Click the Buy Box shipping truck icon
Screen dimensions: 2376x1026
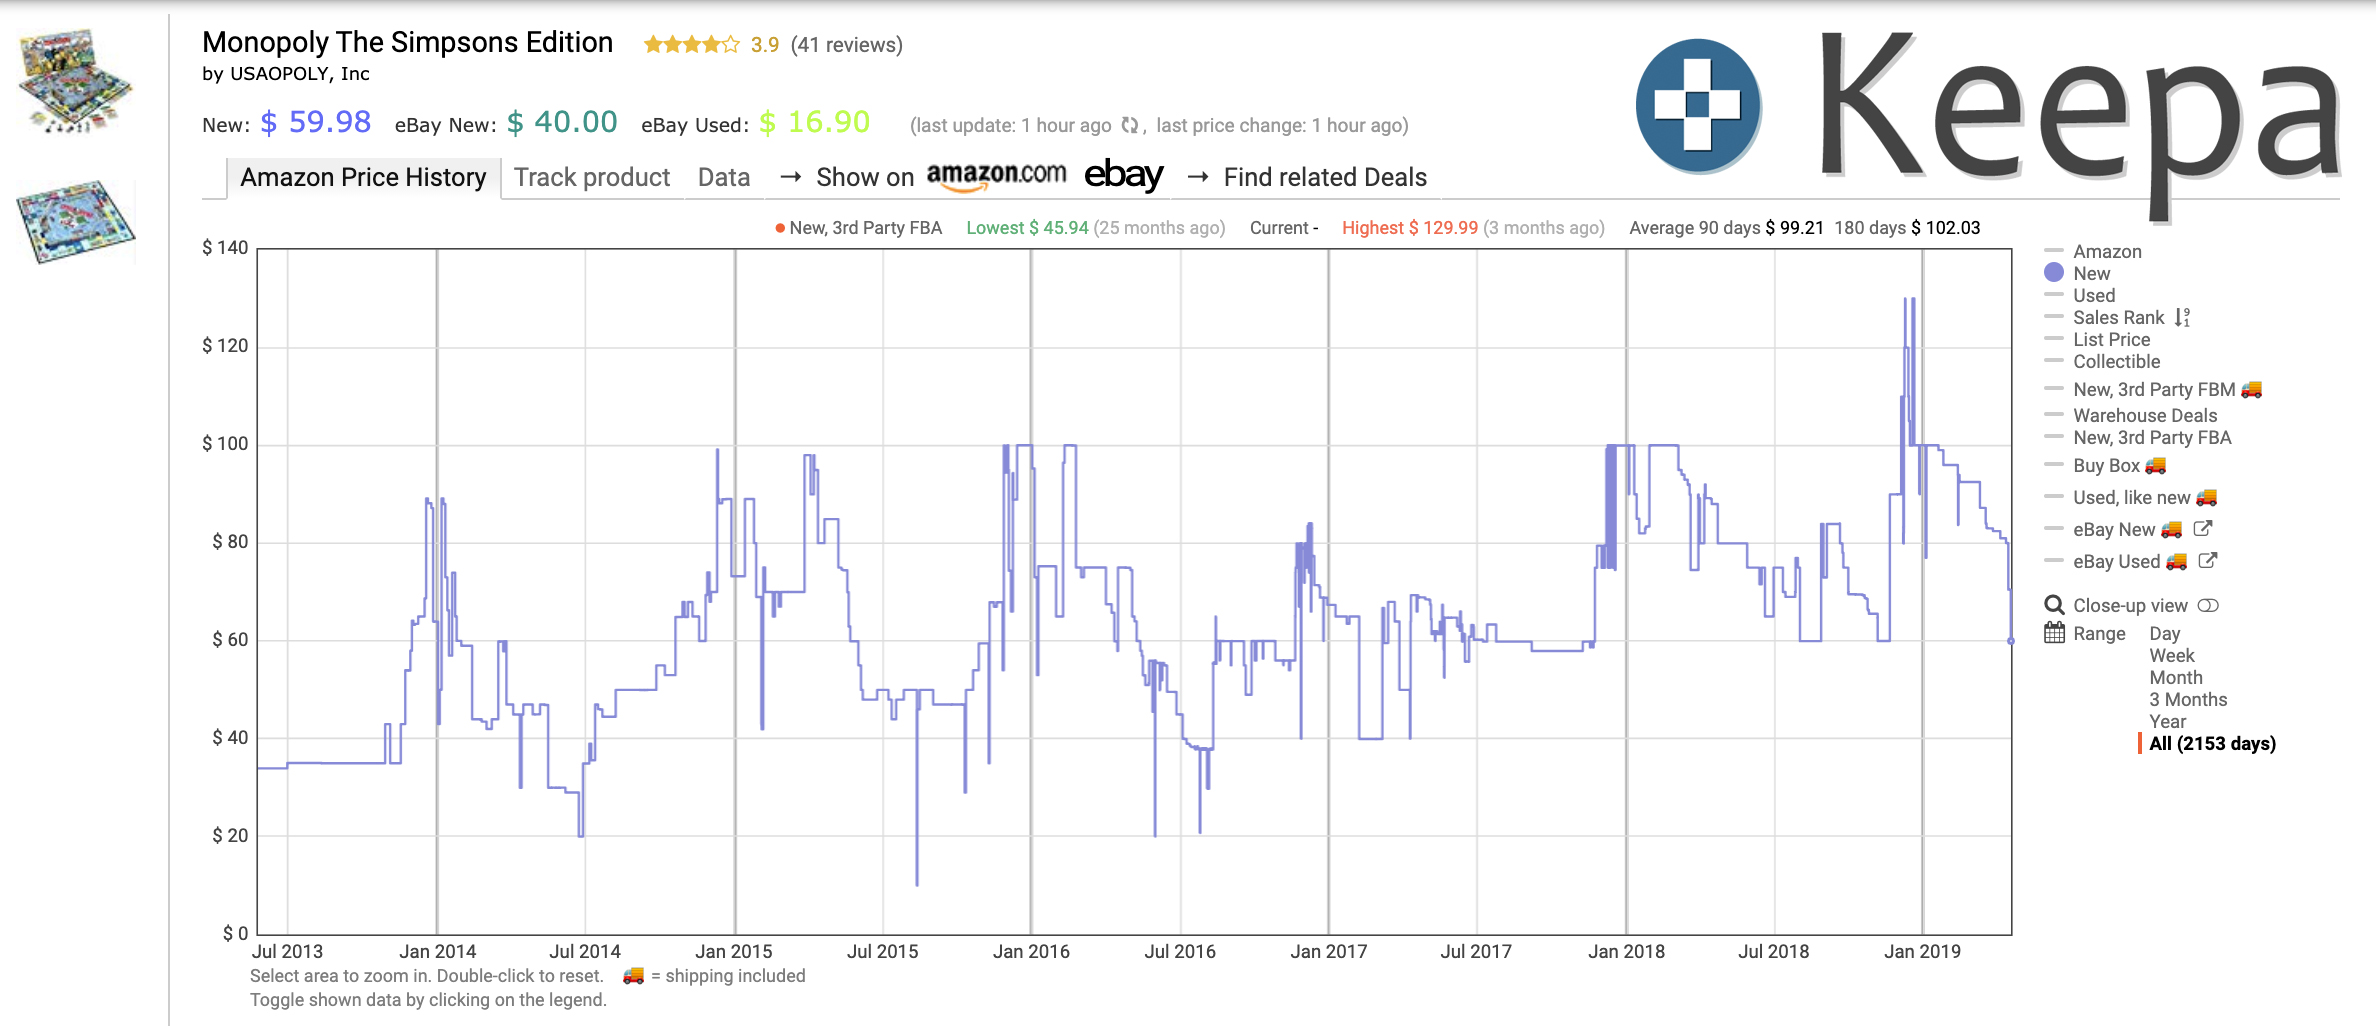coord(2155,465)
